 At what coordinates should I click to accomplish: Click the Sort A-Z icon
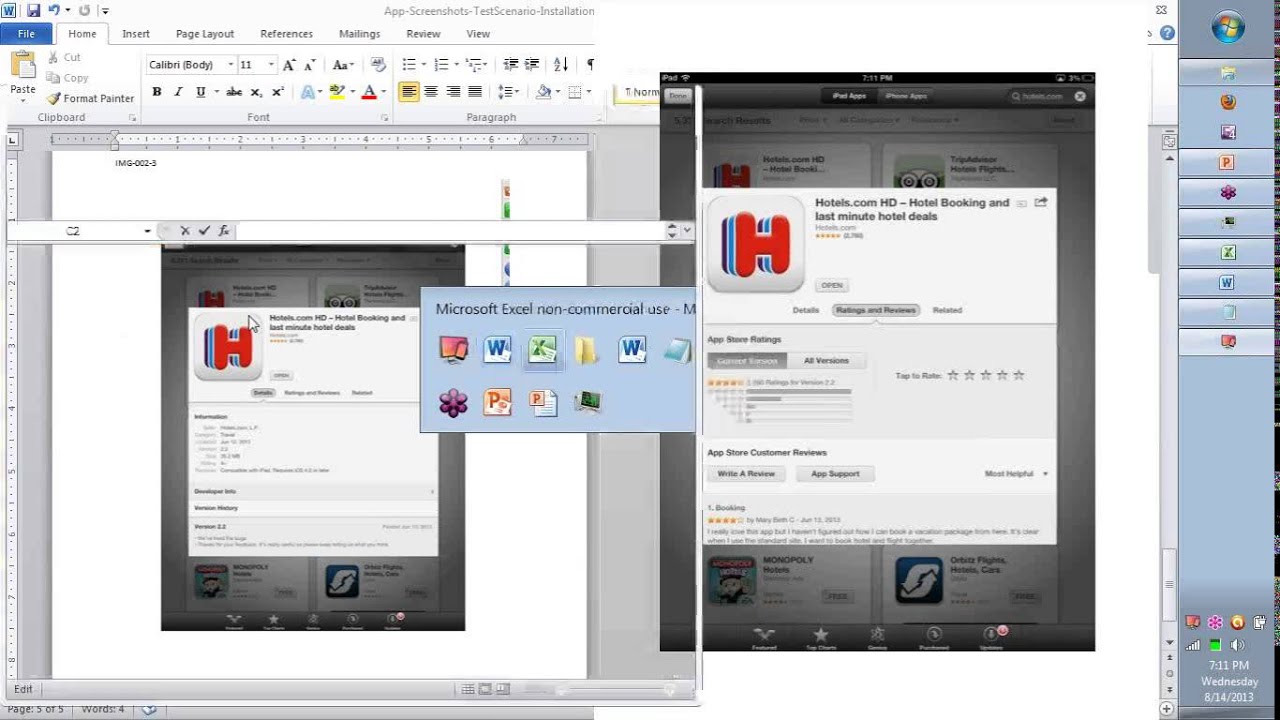pyautogui.click(x=561, y=65)
